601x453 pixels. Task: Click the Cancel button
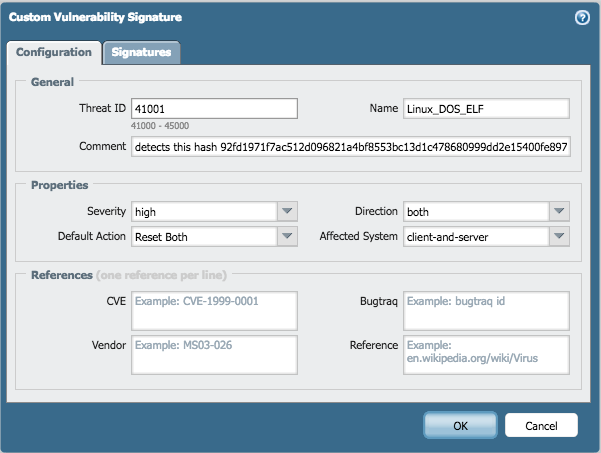(x=541, y=425)
